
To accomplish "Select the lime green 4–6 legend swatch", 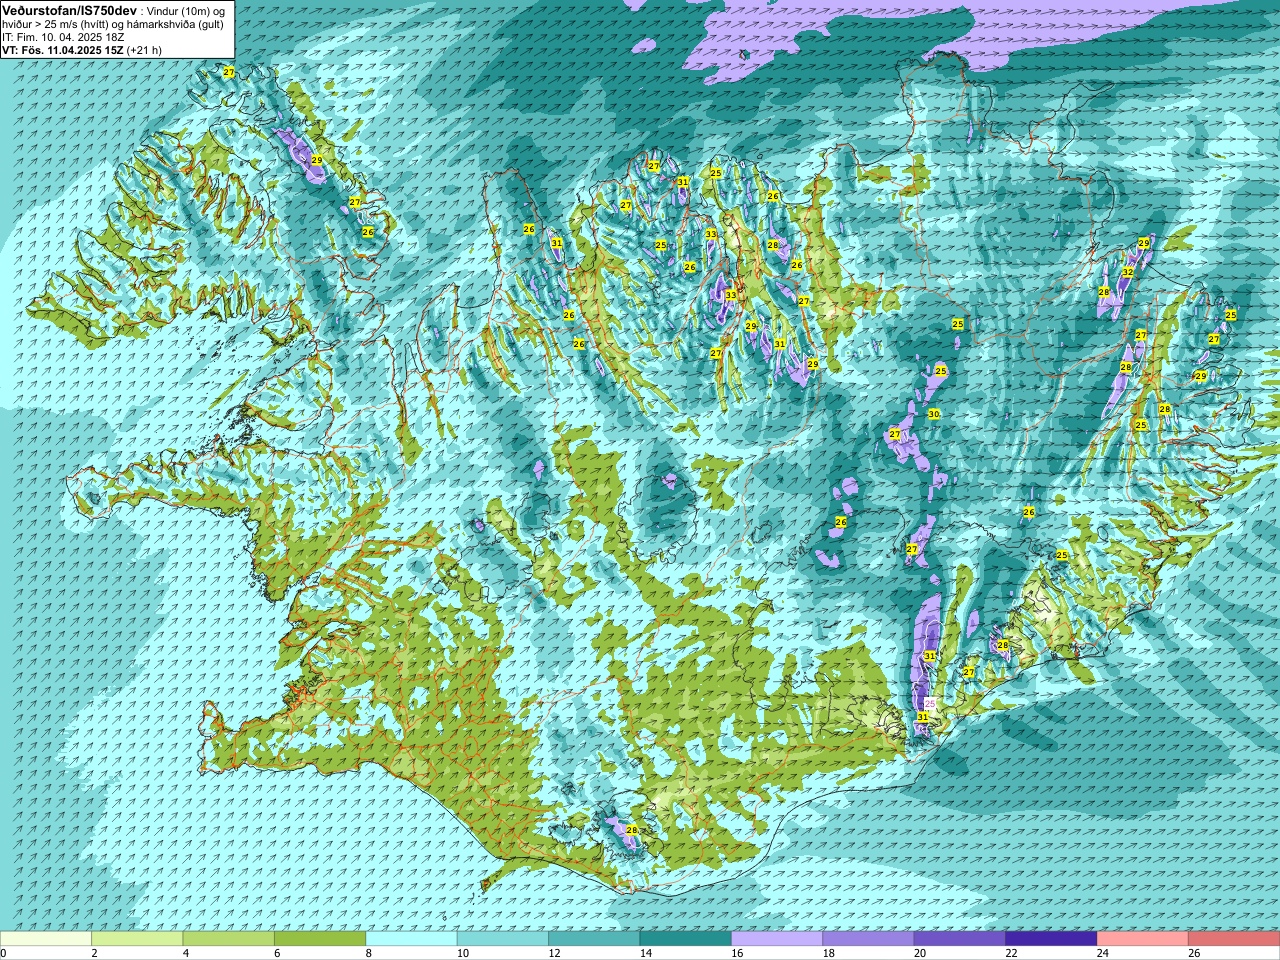I will 228,939.
